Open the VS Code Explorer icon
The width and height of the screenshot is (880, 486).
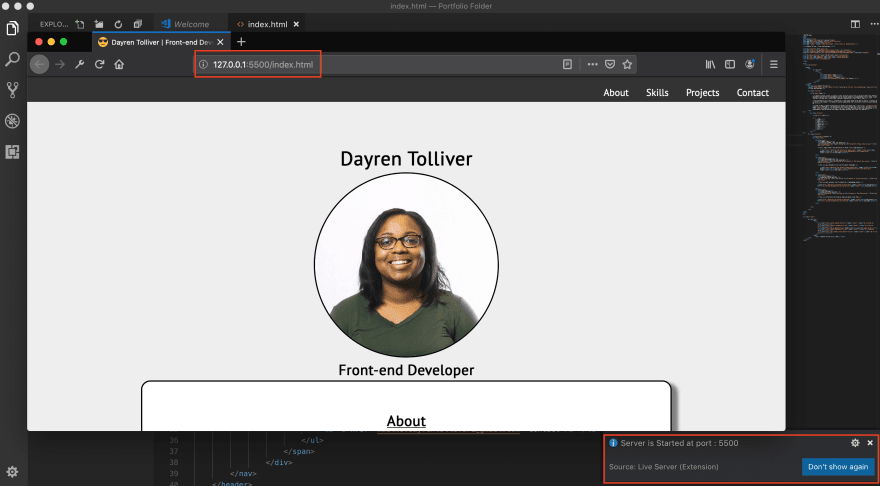click(x=12, y=28)
